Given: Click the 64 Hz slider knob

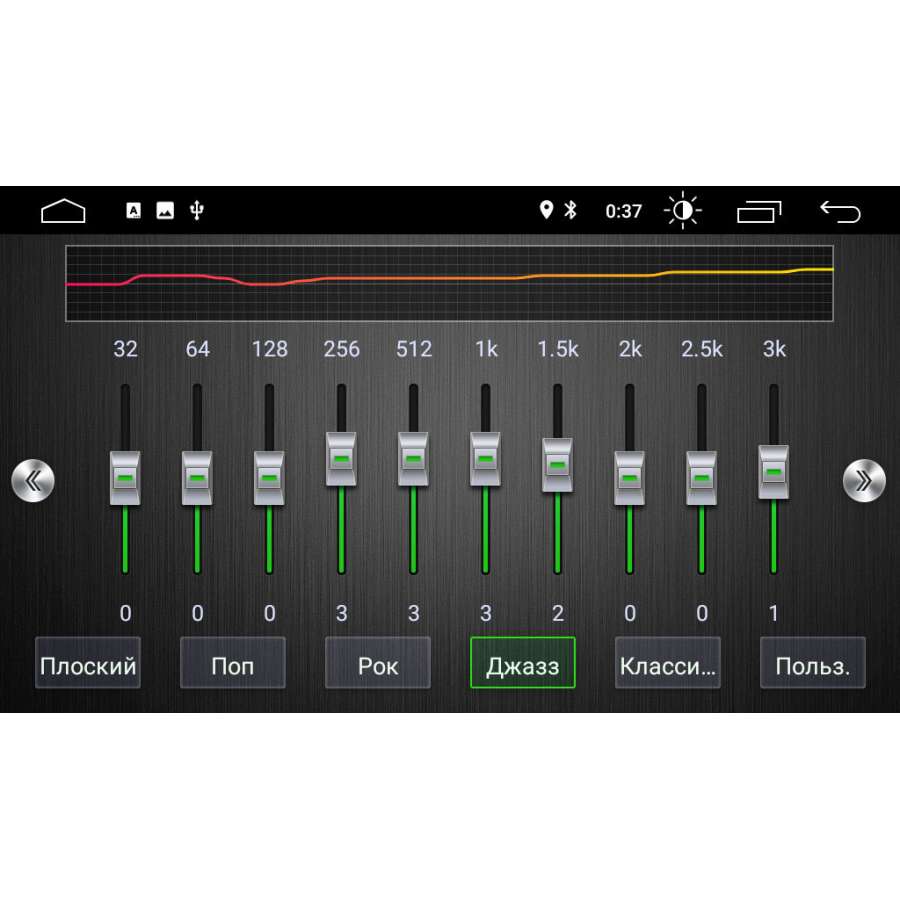Looking at the screenshot, I should coord(197,478).
